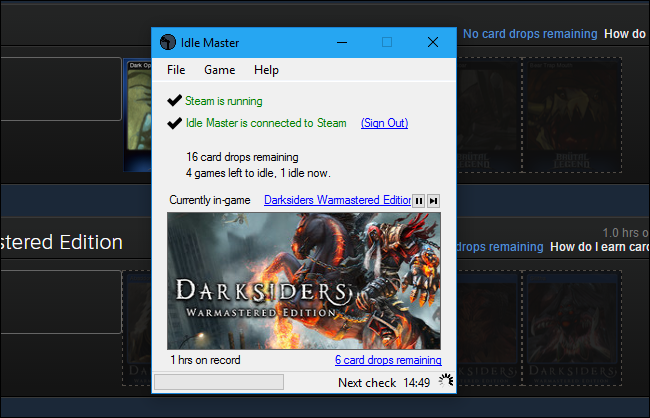Image resolution: width=650 pixels, height=418 pixels.
Task: Minimize the Idle Master window
Action: coord(342,42)
